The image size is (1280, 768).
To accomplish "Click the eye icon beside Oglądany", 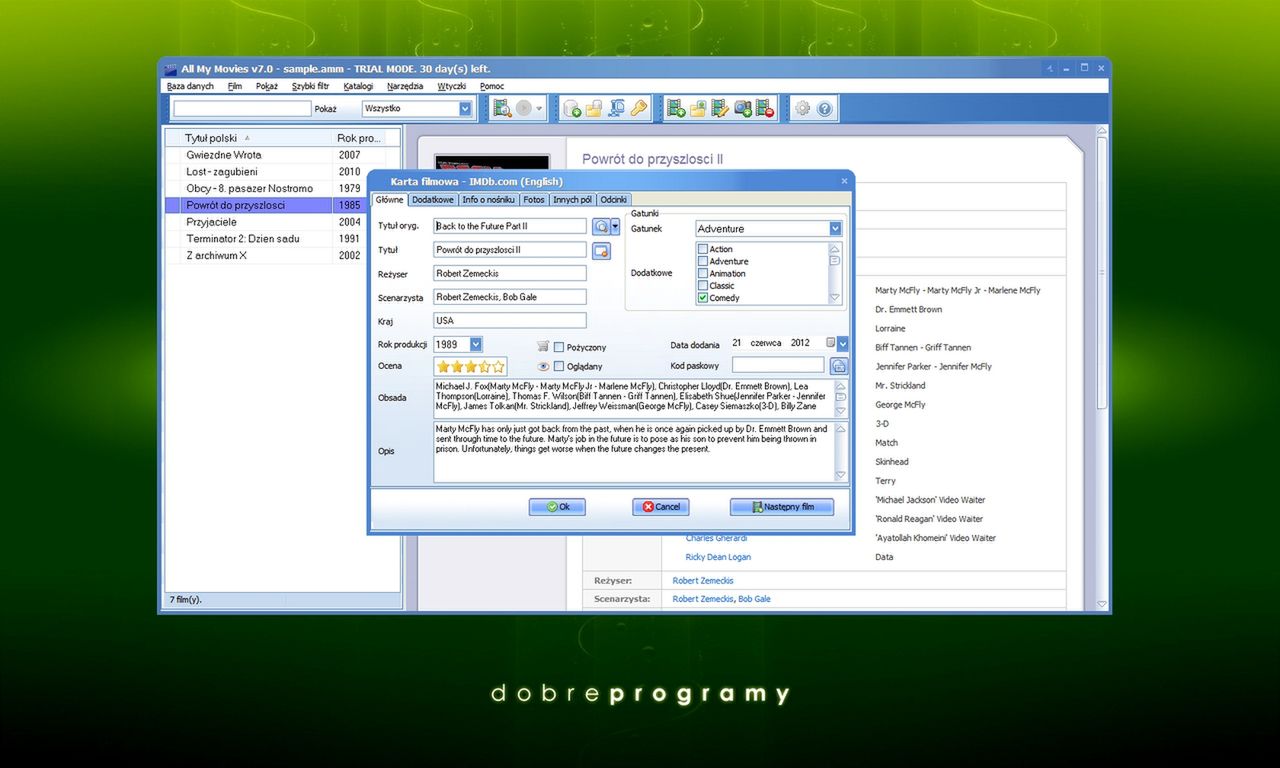I will point(543,366).
